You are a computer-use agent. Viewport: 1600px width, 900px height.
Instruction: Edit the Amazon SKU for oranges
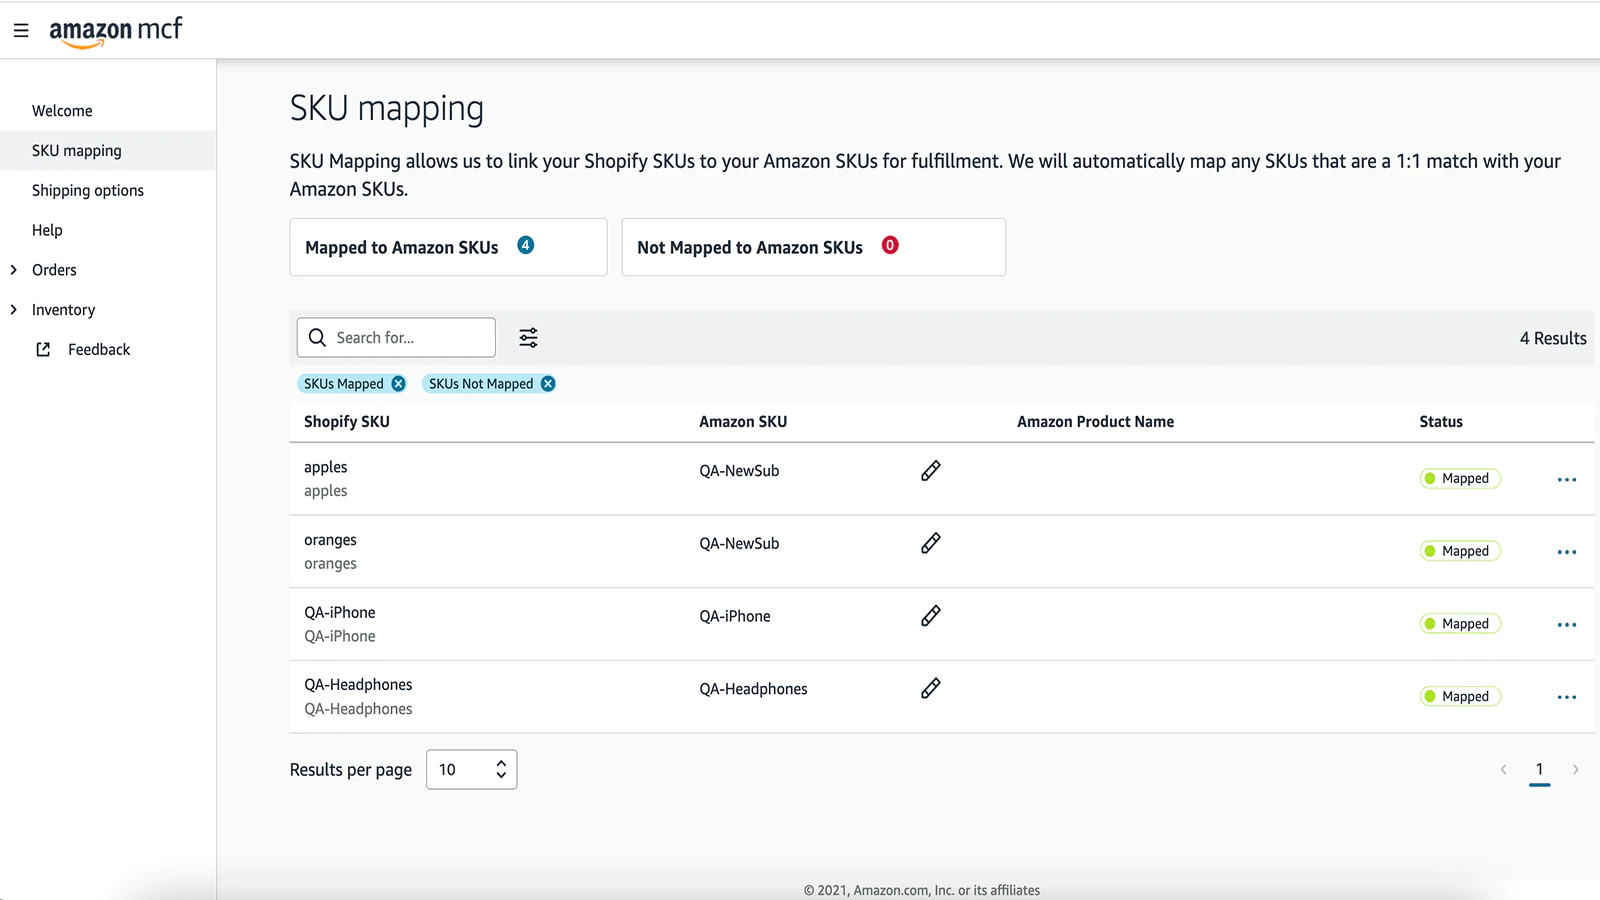click(931, 543)
